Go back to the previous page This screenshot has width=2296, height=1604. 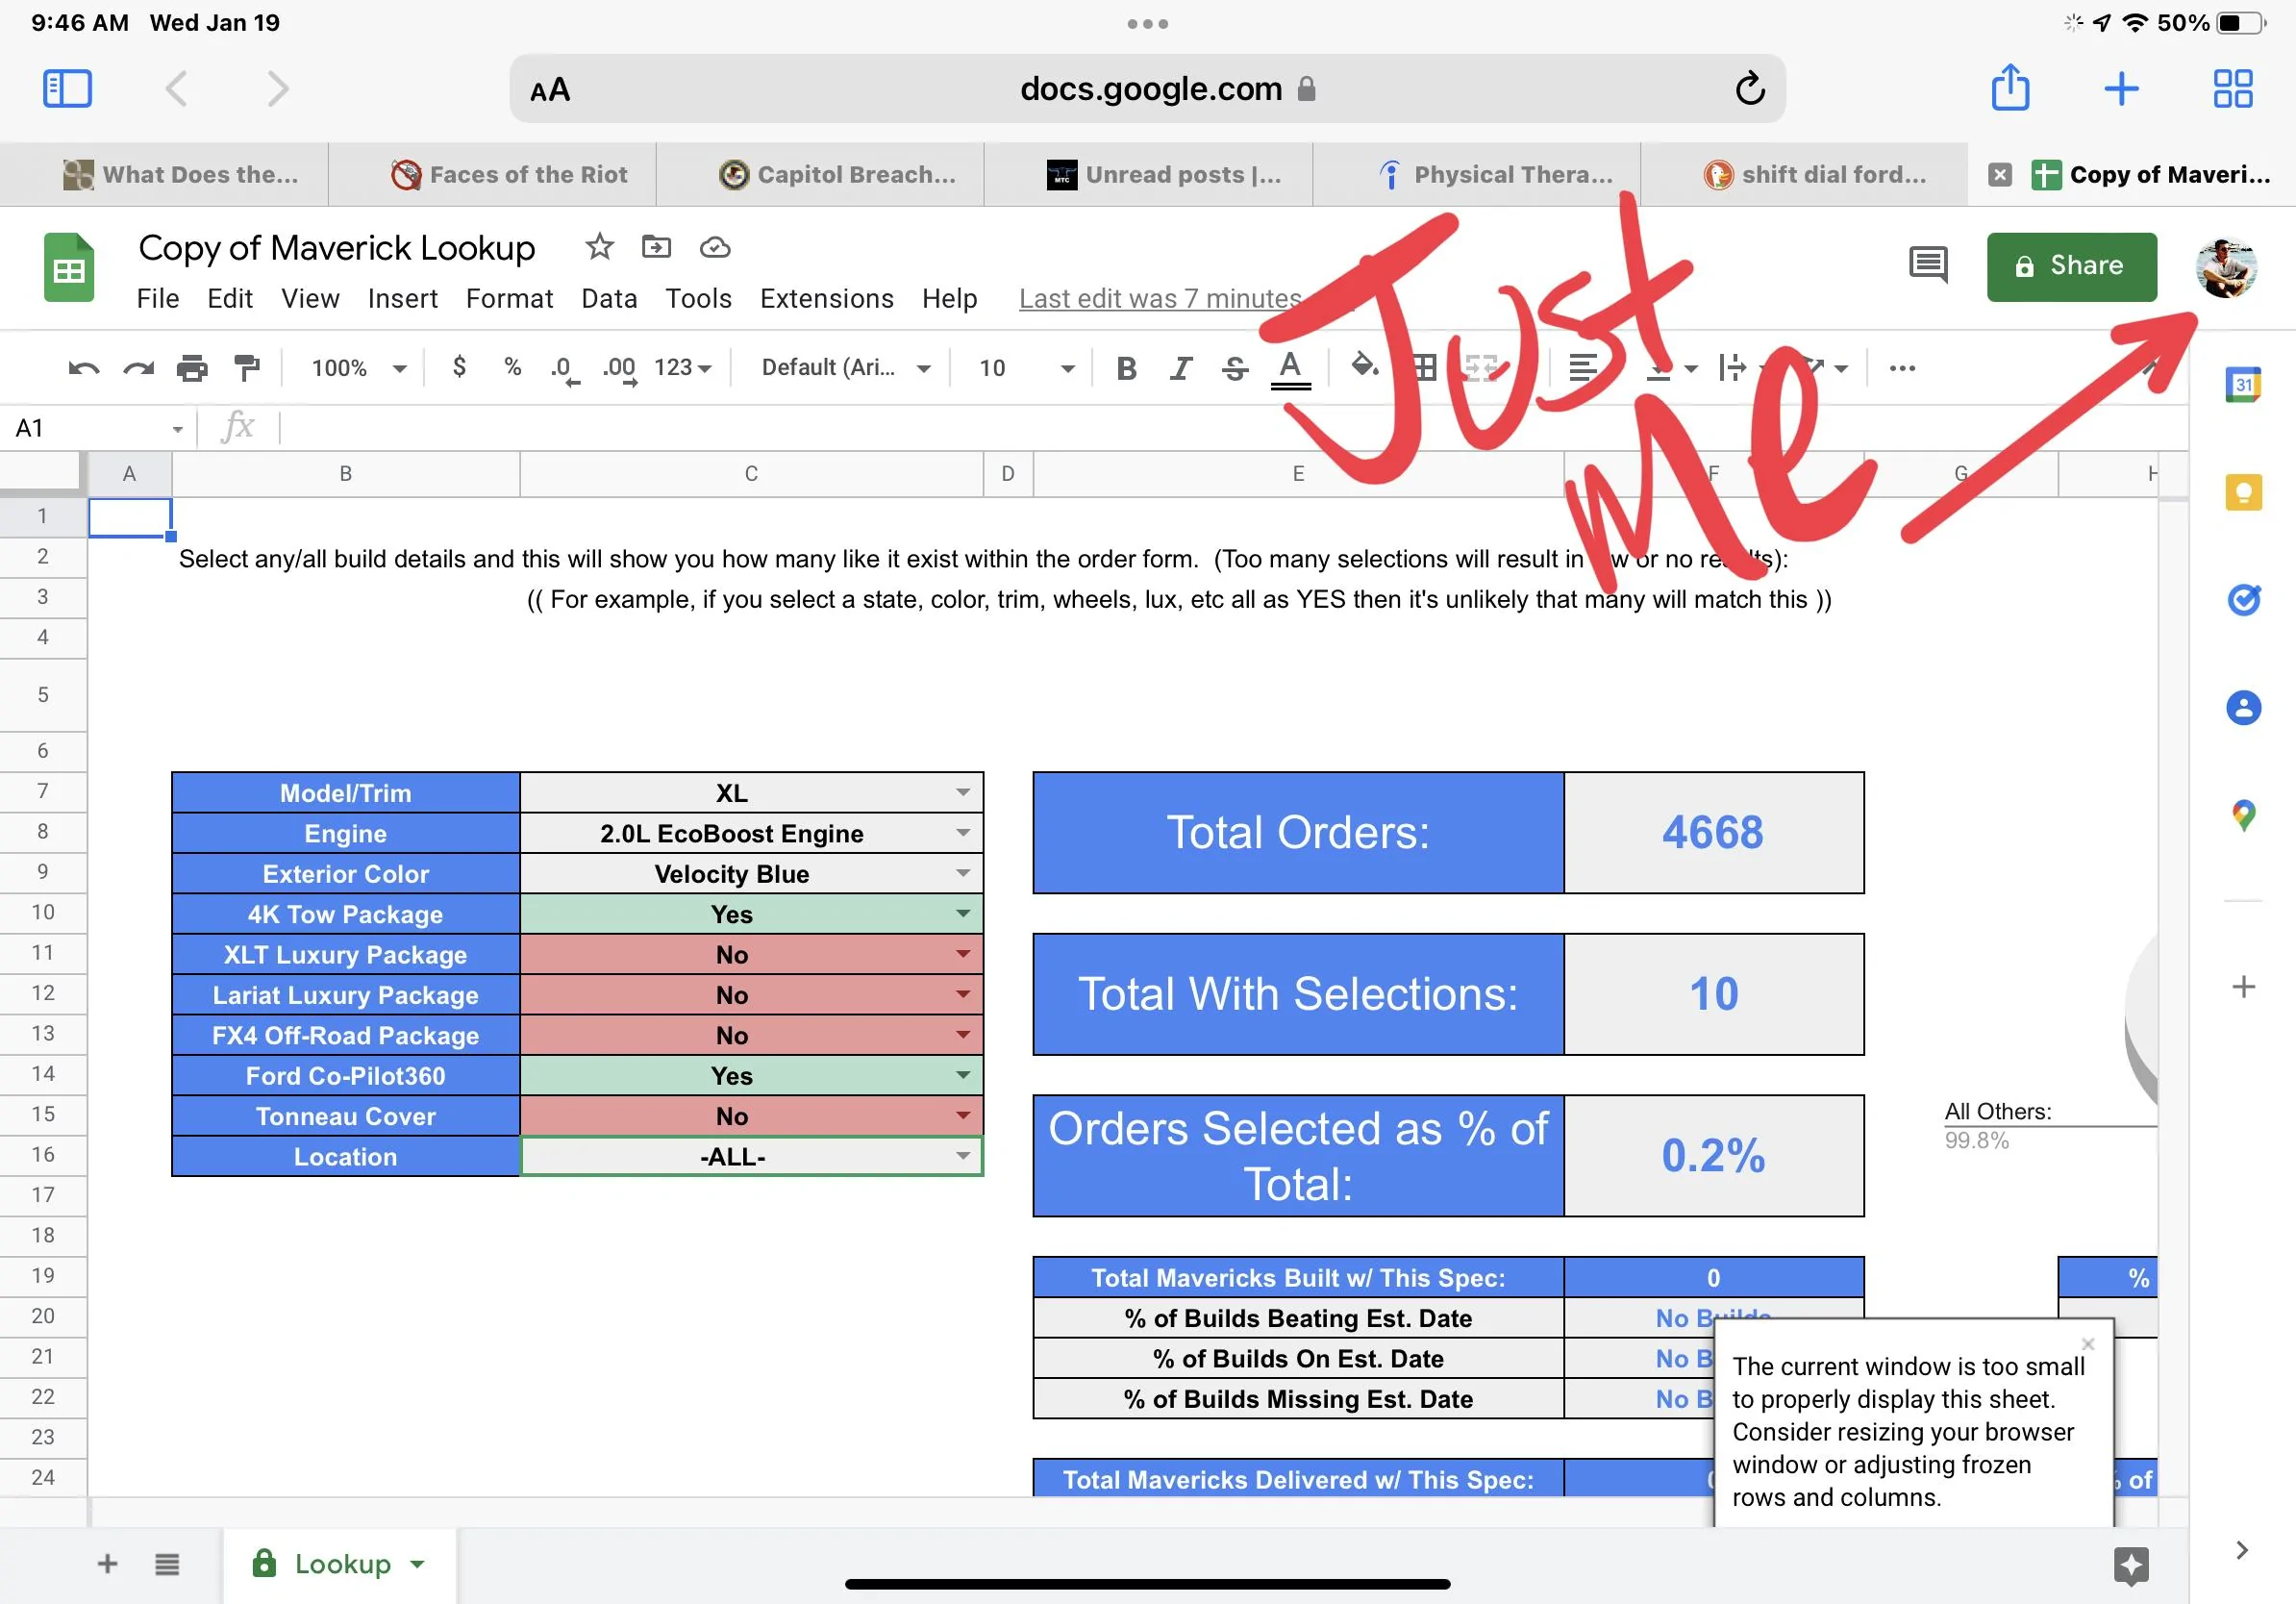(x=176, y=88)
